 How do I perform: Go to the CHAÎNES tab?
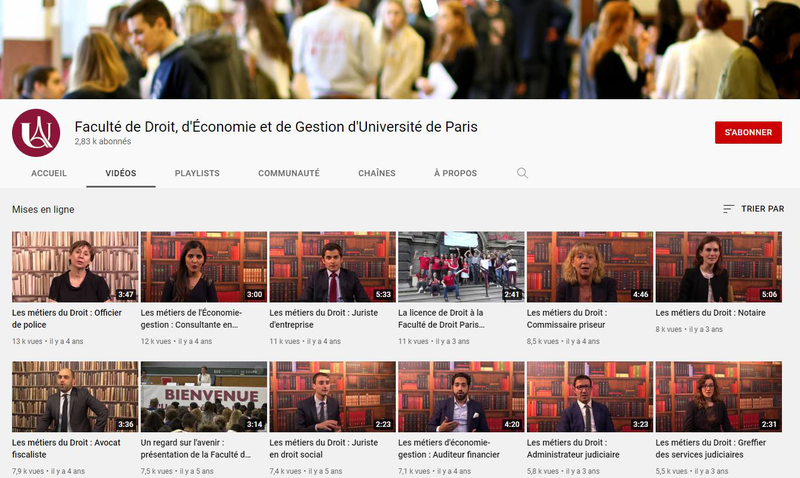click(x=377, y=173)
